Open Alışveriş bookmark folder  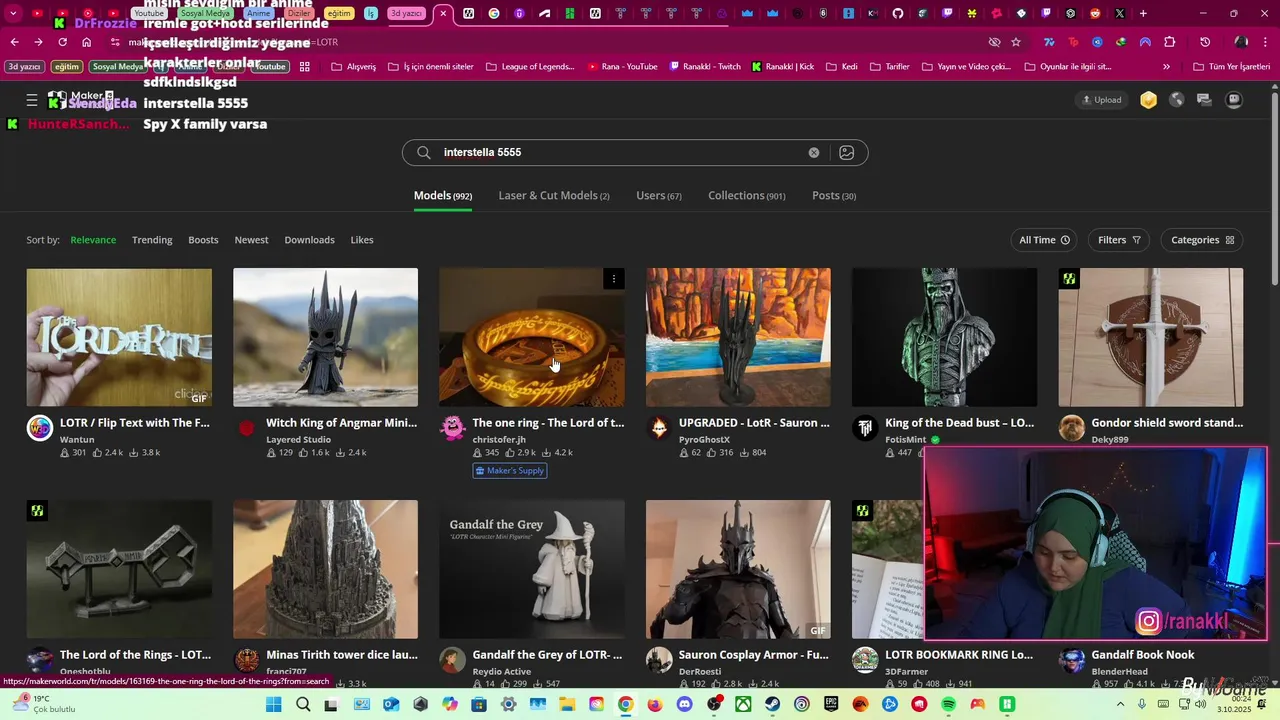(x=352, y=67)
